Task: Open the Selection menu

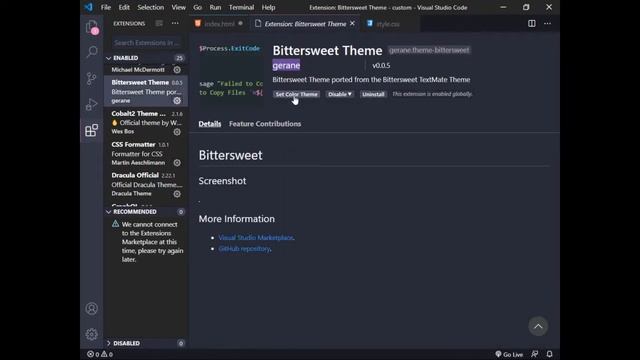Action: (151, 7)
